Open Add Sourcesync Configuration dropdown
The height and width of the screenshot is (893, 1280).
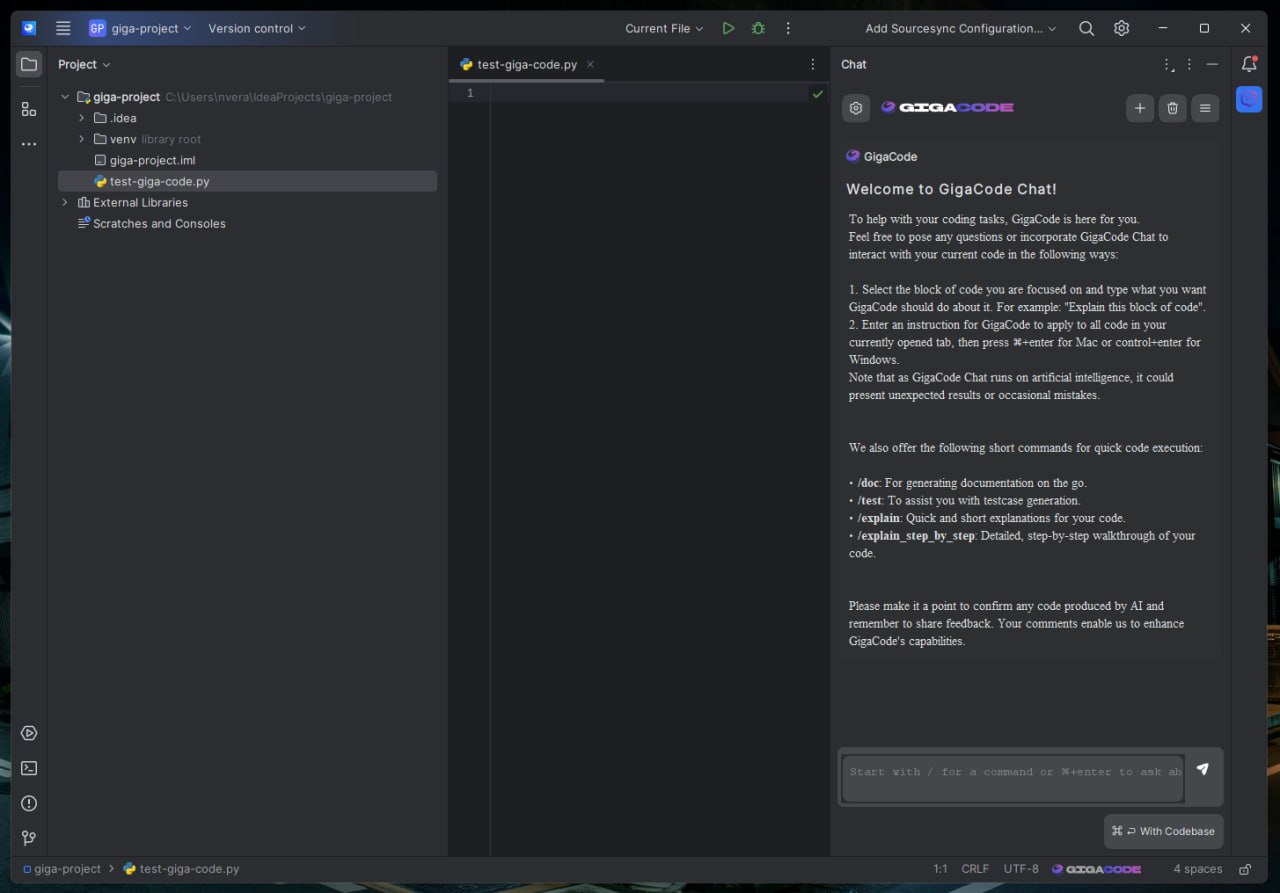click(x=960, y=28)
